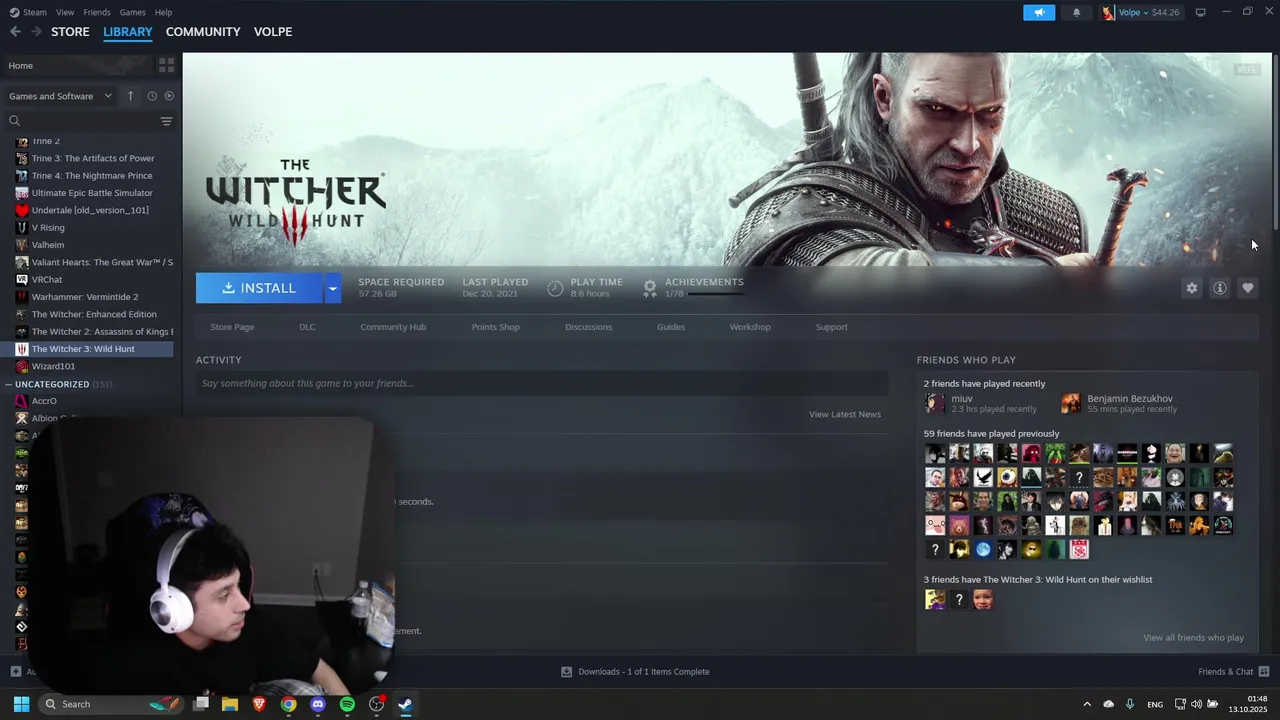This screenshot has height=720, width=1280.
Task: Open the game's Store Page link
Action: [232, 327]
